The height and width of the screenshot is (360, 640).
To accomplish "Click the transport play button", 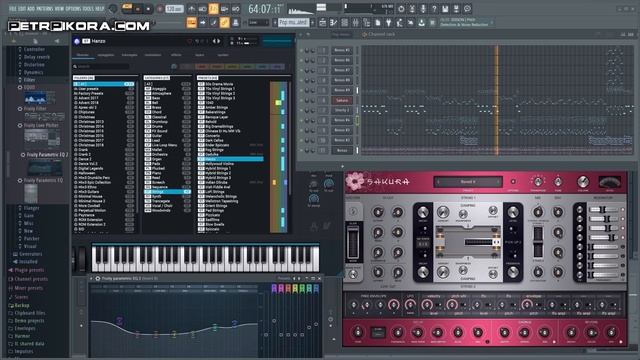I will pos(138,9).
